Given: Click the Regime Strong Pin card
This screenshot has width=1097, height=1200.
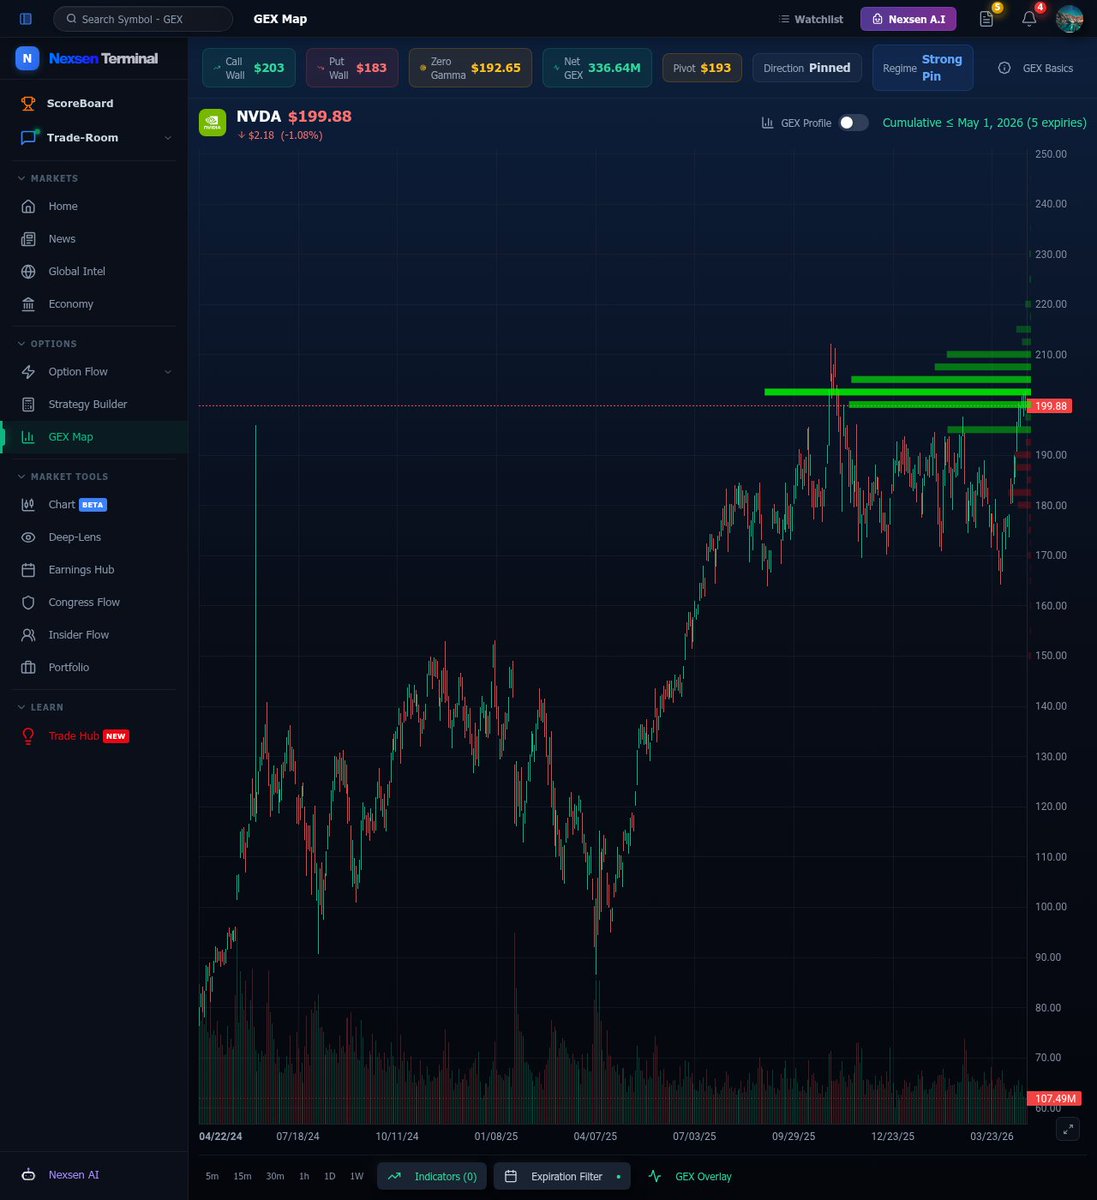Looking at the screenshot, I should tap(923, 68).
